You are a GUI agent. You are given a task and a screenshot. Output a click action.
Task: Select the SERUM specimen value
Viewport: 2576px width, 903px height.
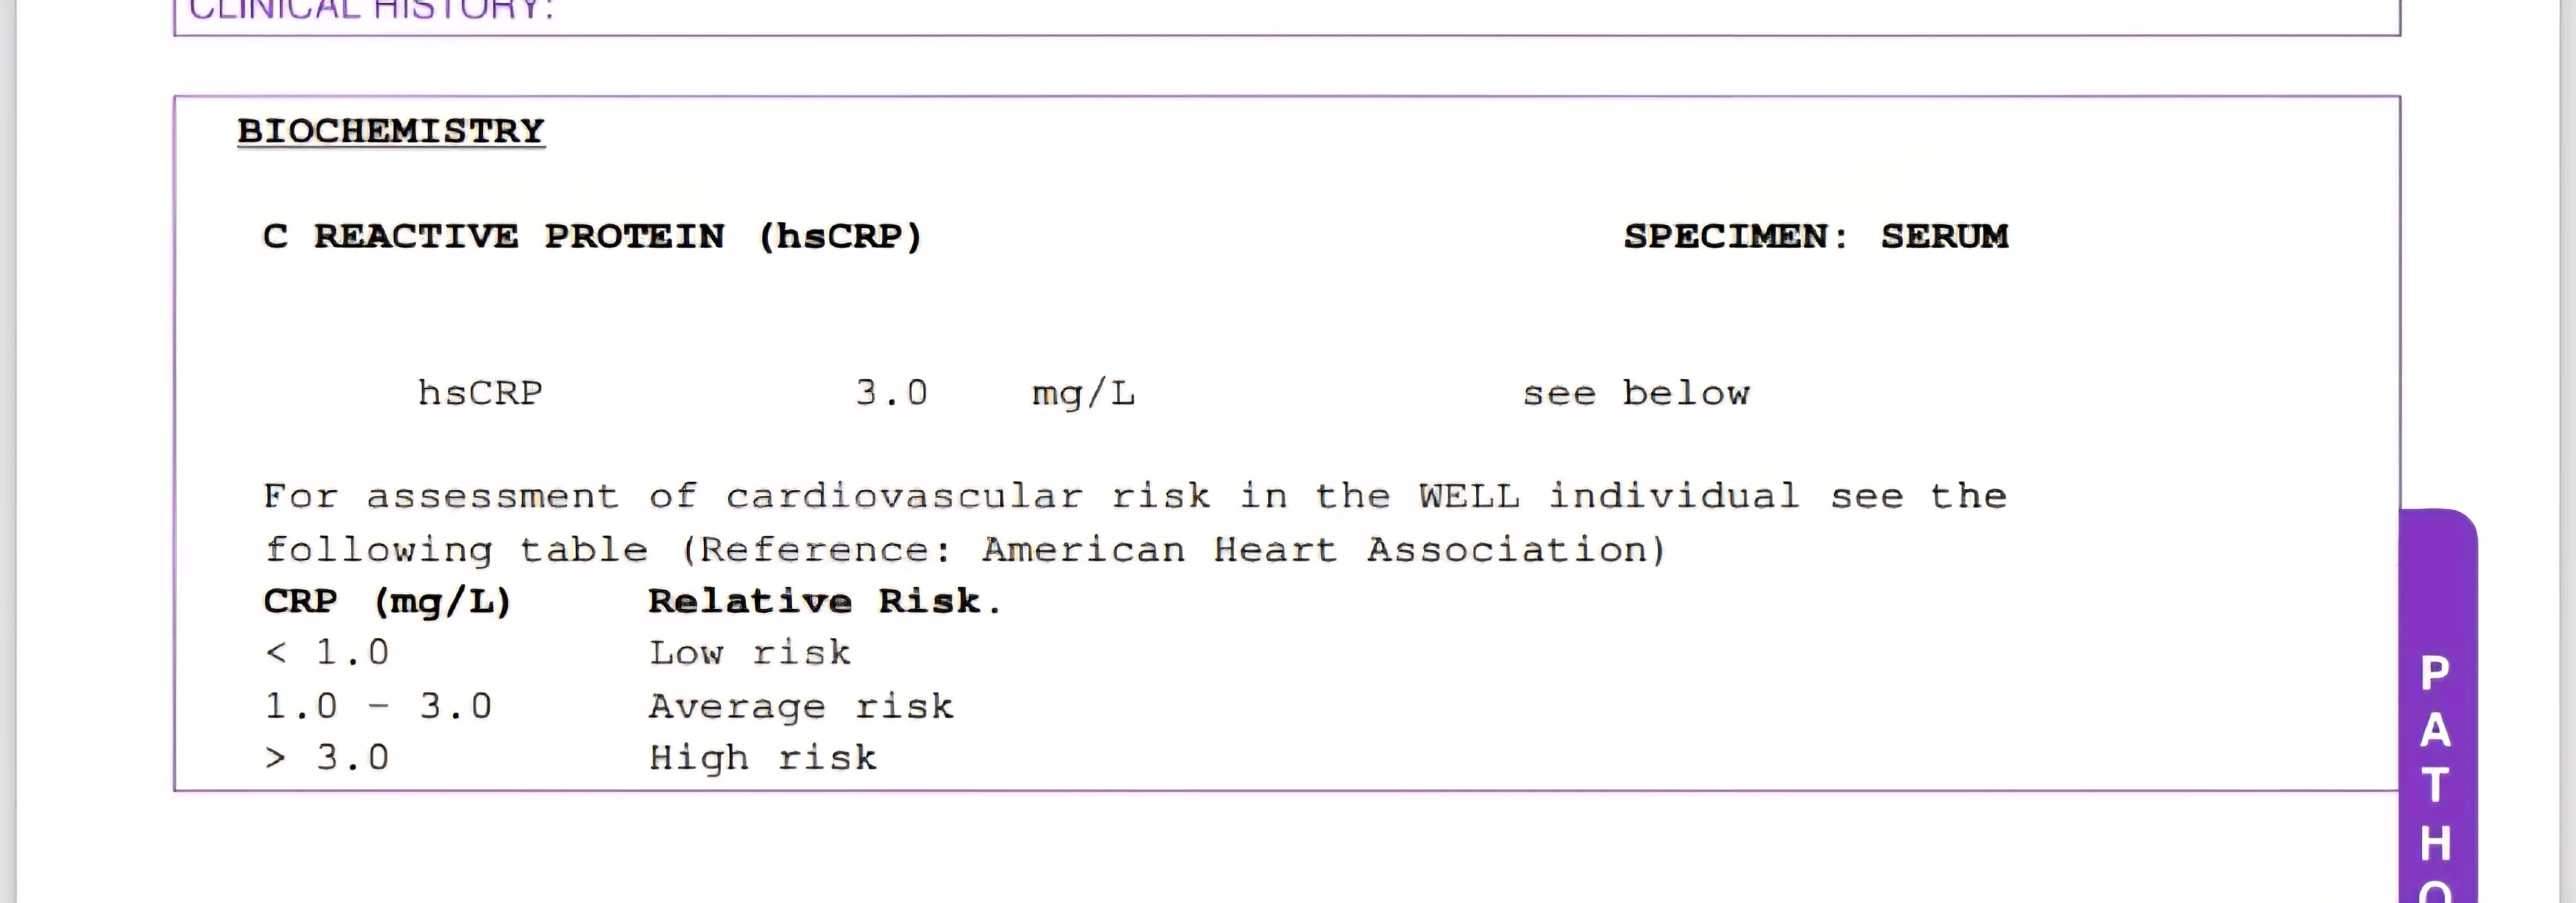(x=1944, y=236)
